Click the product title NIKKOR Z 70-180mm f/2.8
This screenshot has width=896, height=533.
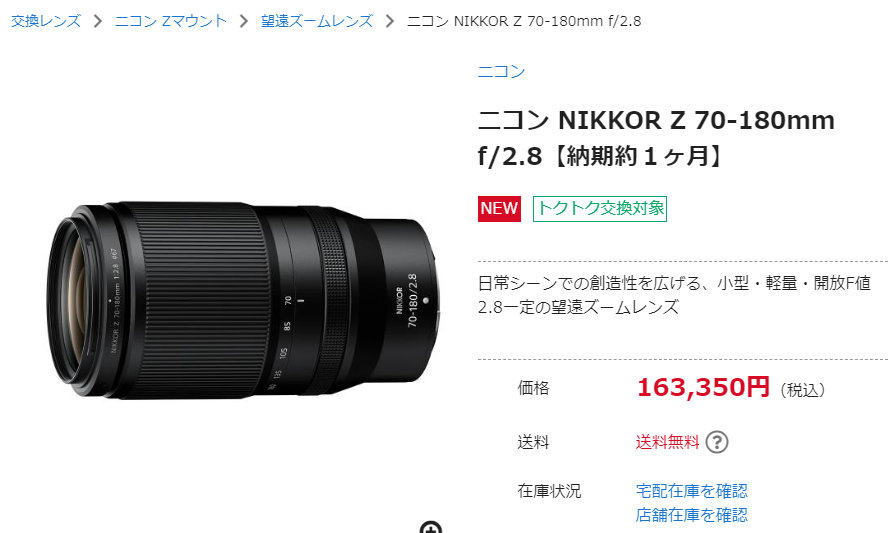point(656,138)
